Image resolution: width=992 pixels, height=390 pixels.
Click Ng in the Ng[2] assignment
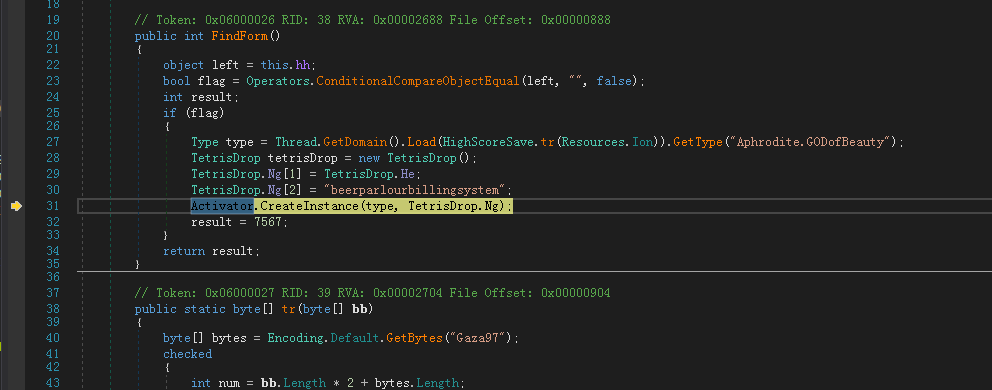(x=275, y=189)
